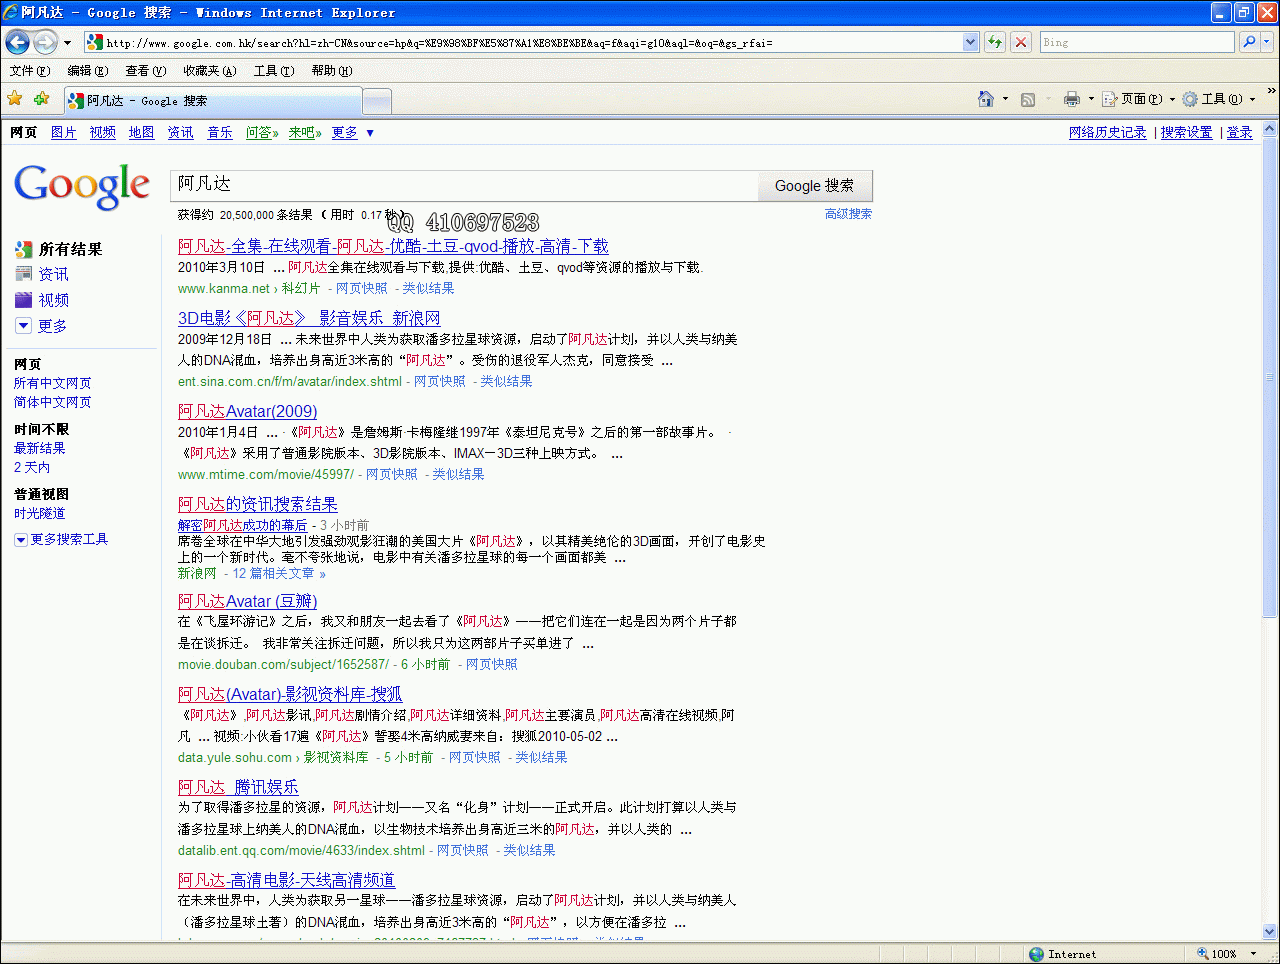Open a new blank tab
This screenshot has height=964, width=1280.
(x=377, y=101)
